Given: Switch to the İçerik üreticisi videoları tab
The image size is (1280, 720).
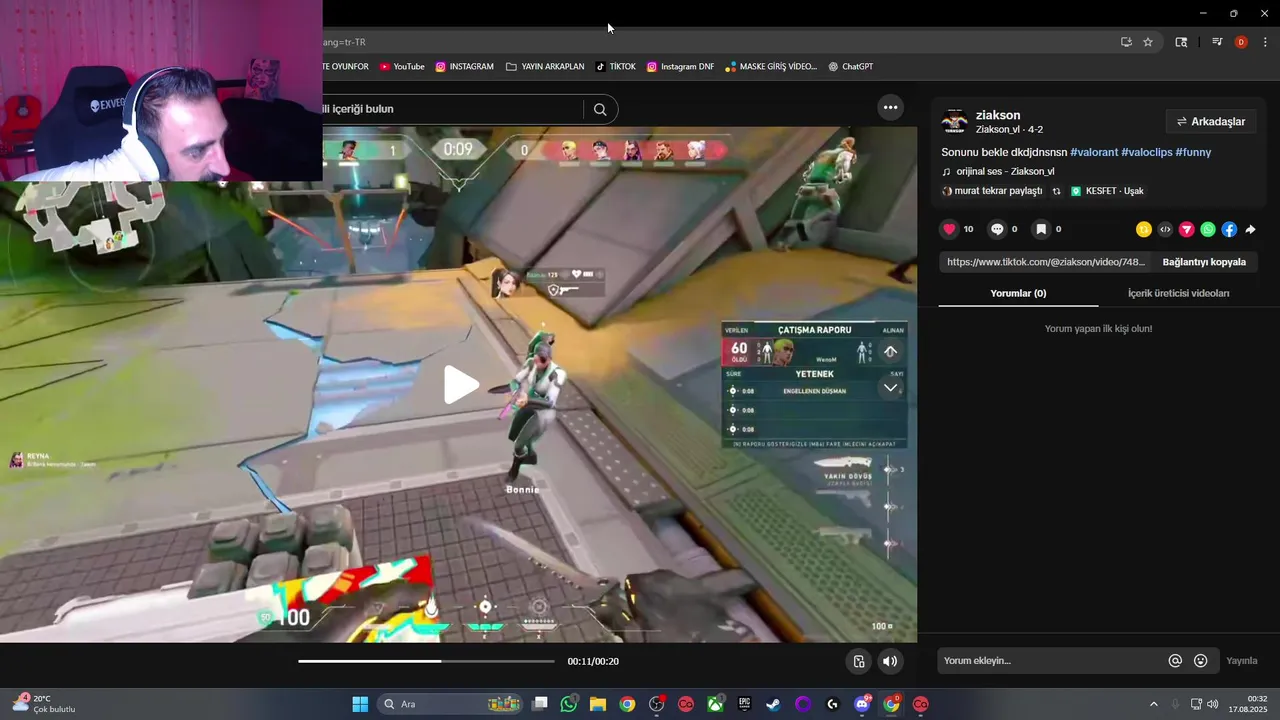Looking at the screenshot, I should point(1178,293).
